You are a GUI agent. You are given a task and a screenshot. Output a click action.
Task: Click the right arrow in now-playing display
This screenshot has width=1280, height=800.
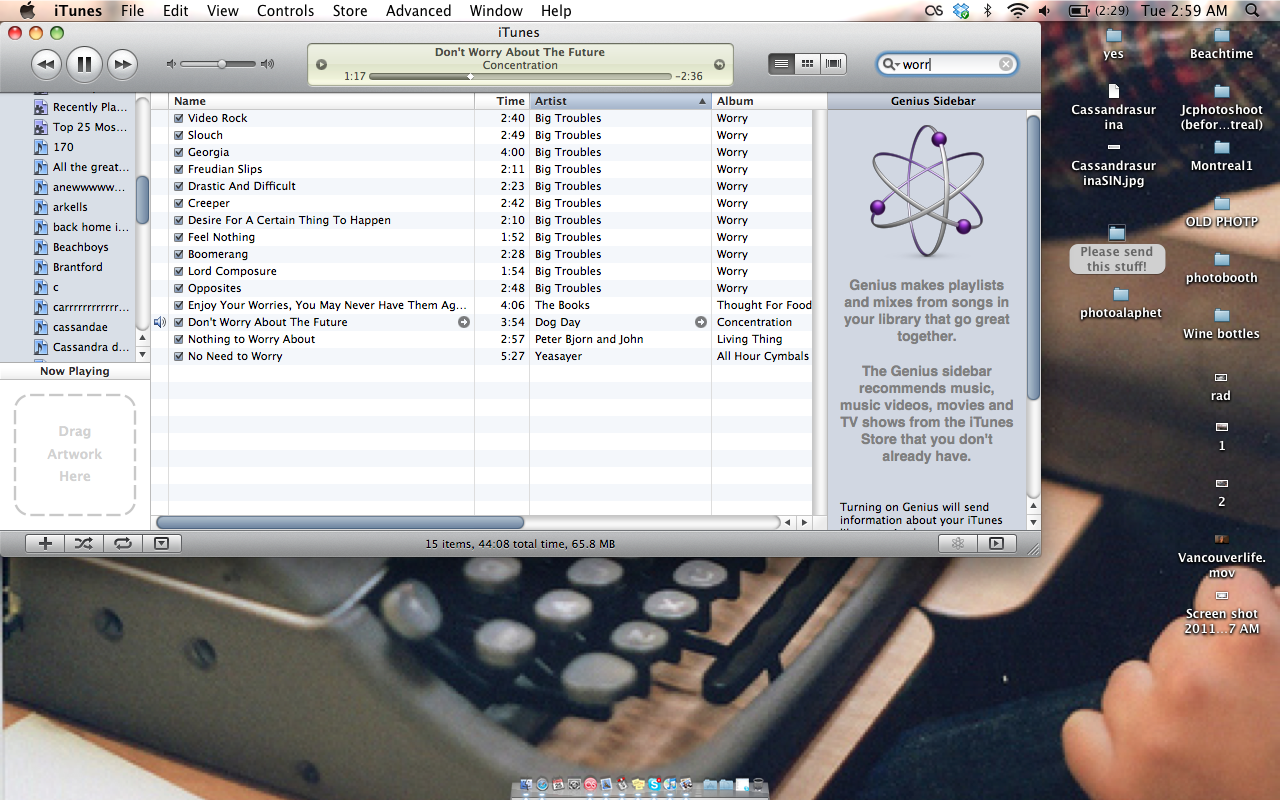pyautogui.click(x=719, y=65)
